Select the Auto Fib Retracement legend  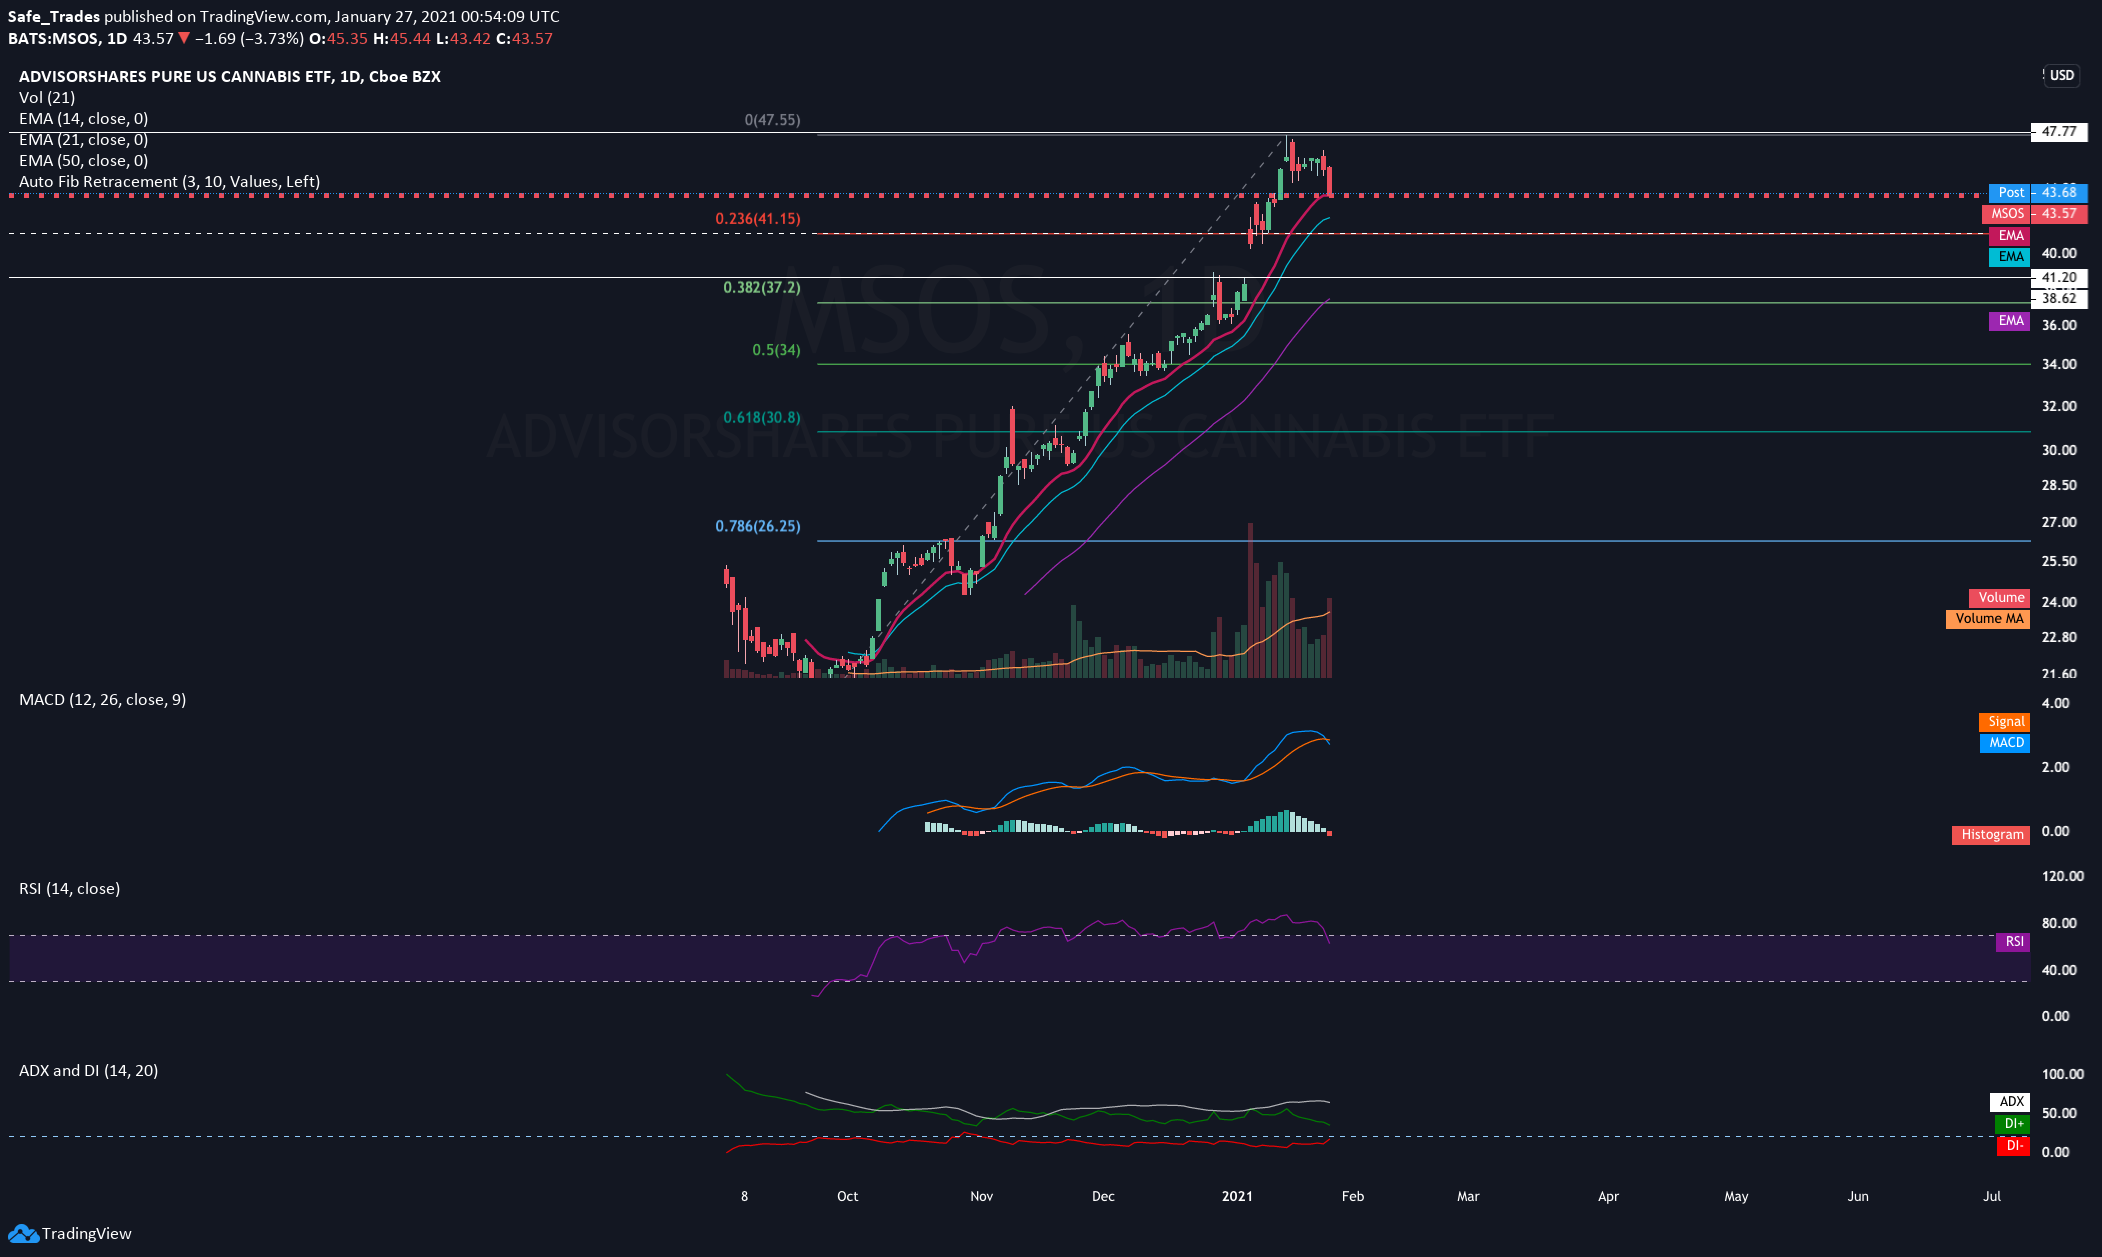[x=170, y=181]
